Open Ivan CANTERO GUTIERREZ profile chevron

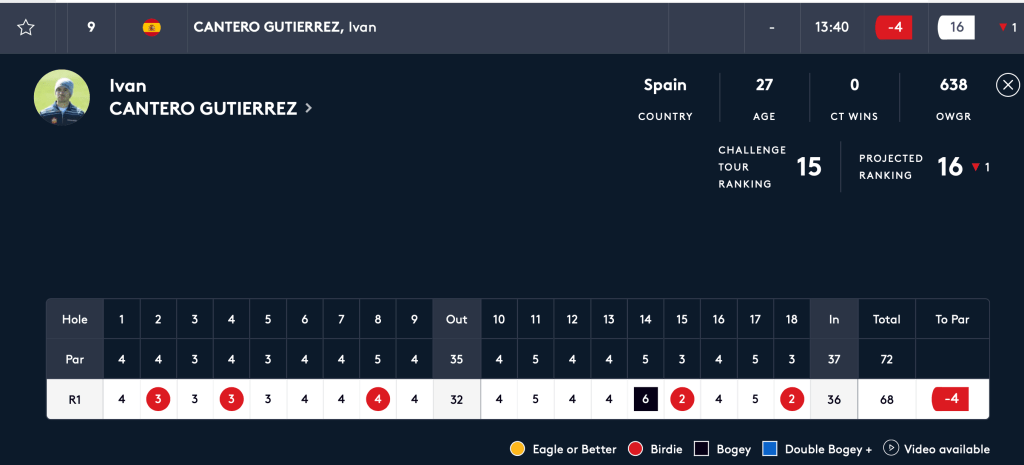[308, 108]
